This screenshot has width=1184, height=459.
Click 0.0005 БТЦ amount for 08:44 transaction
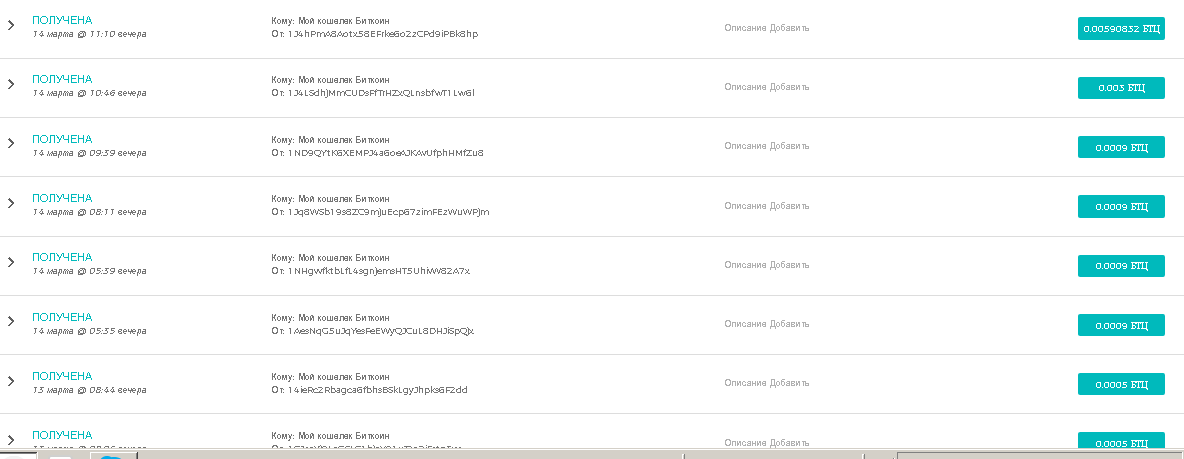tap(1121, 385)
